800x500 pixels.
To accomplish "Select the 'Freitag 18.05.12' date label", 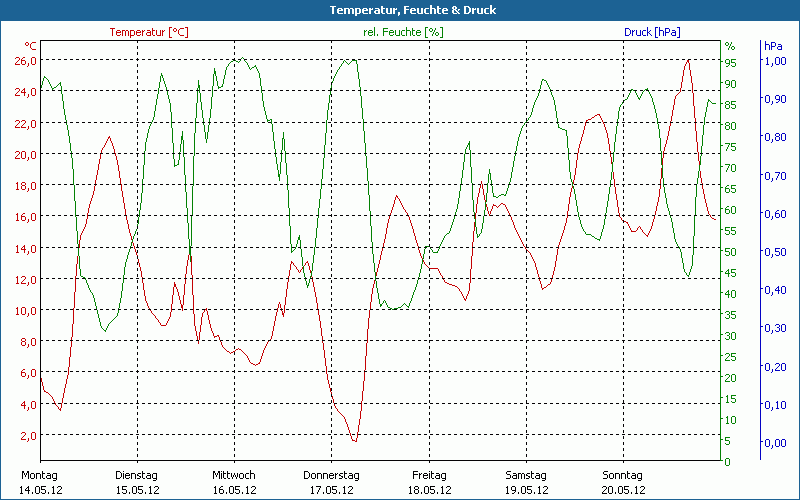I will 428,482.
